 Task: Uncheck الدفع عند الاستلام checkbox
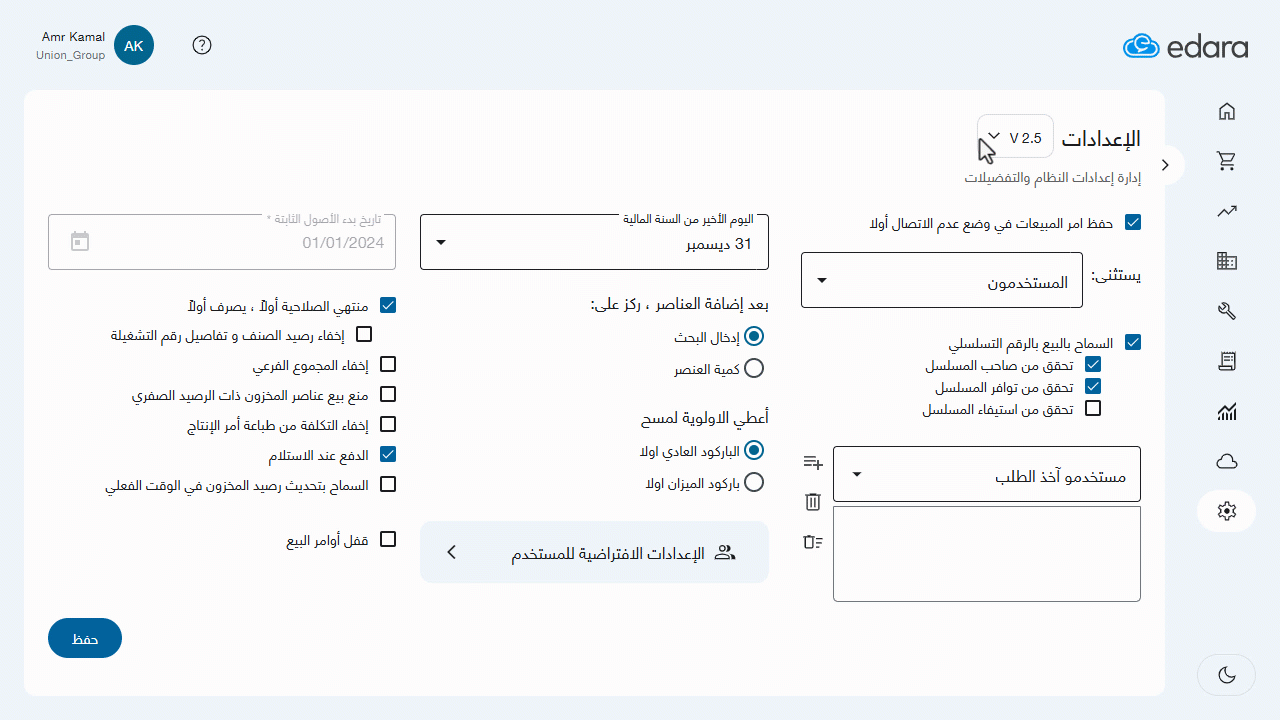coord(388,454)
